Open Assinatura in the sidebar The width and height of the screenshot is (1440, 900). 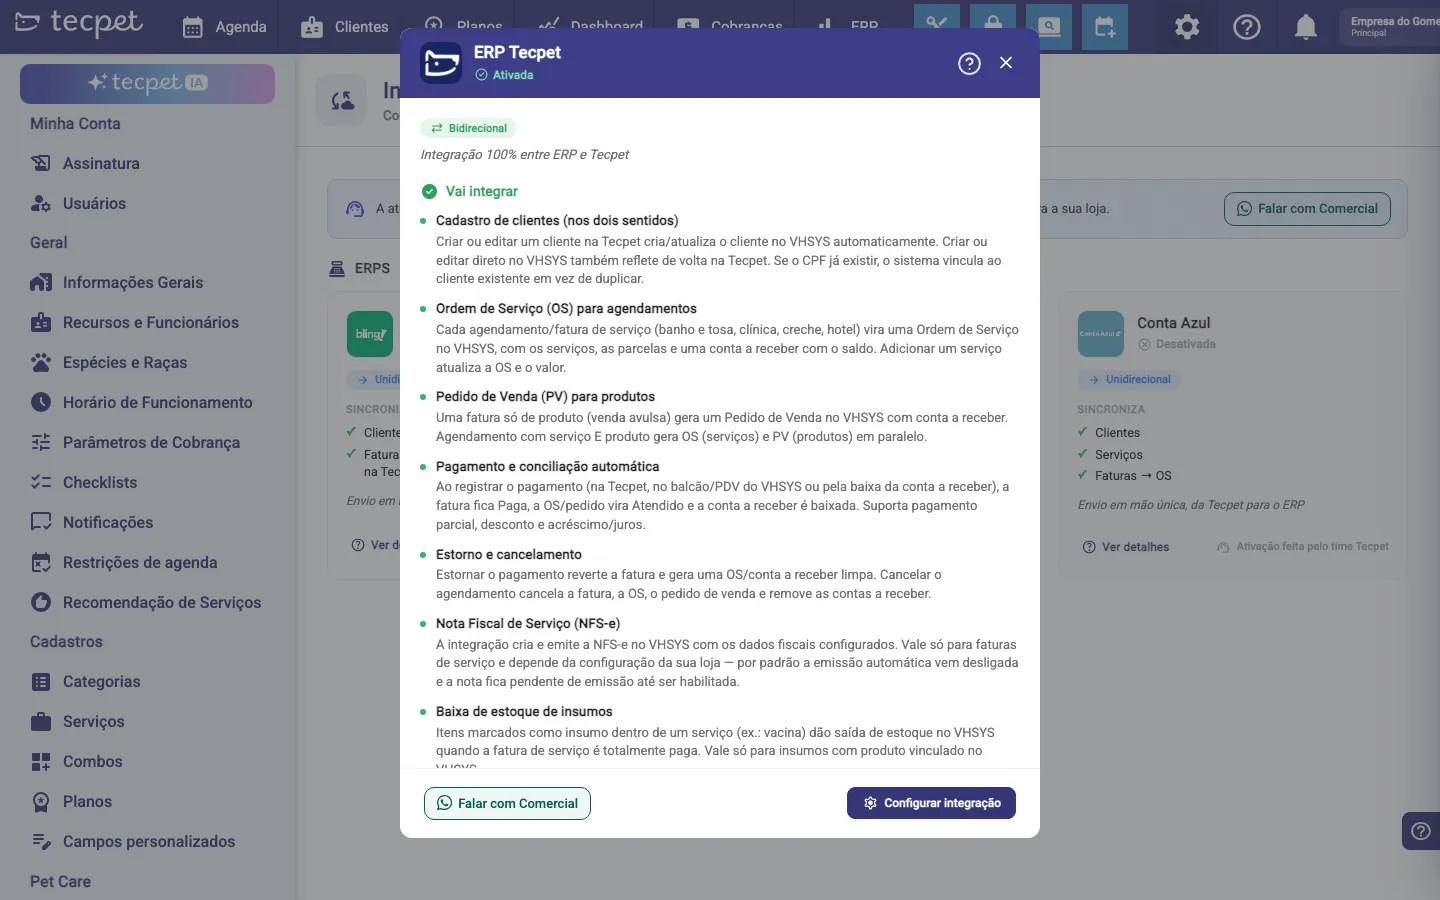[x=101, y=163]
